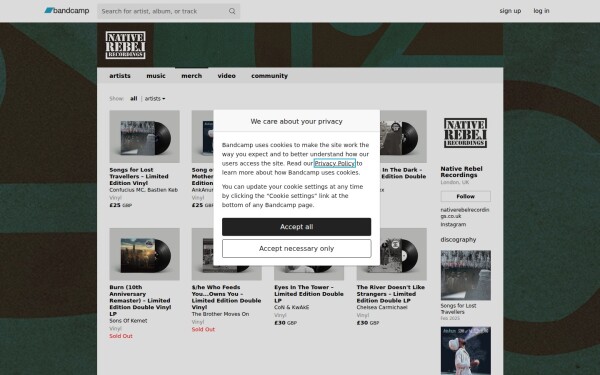Click the sidebar Native Rebel Recordings logo

(x=465, y=133)
